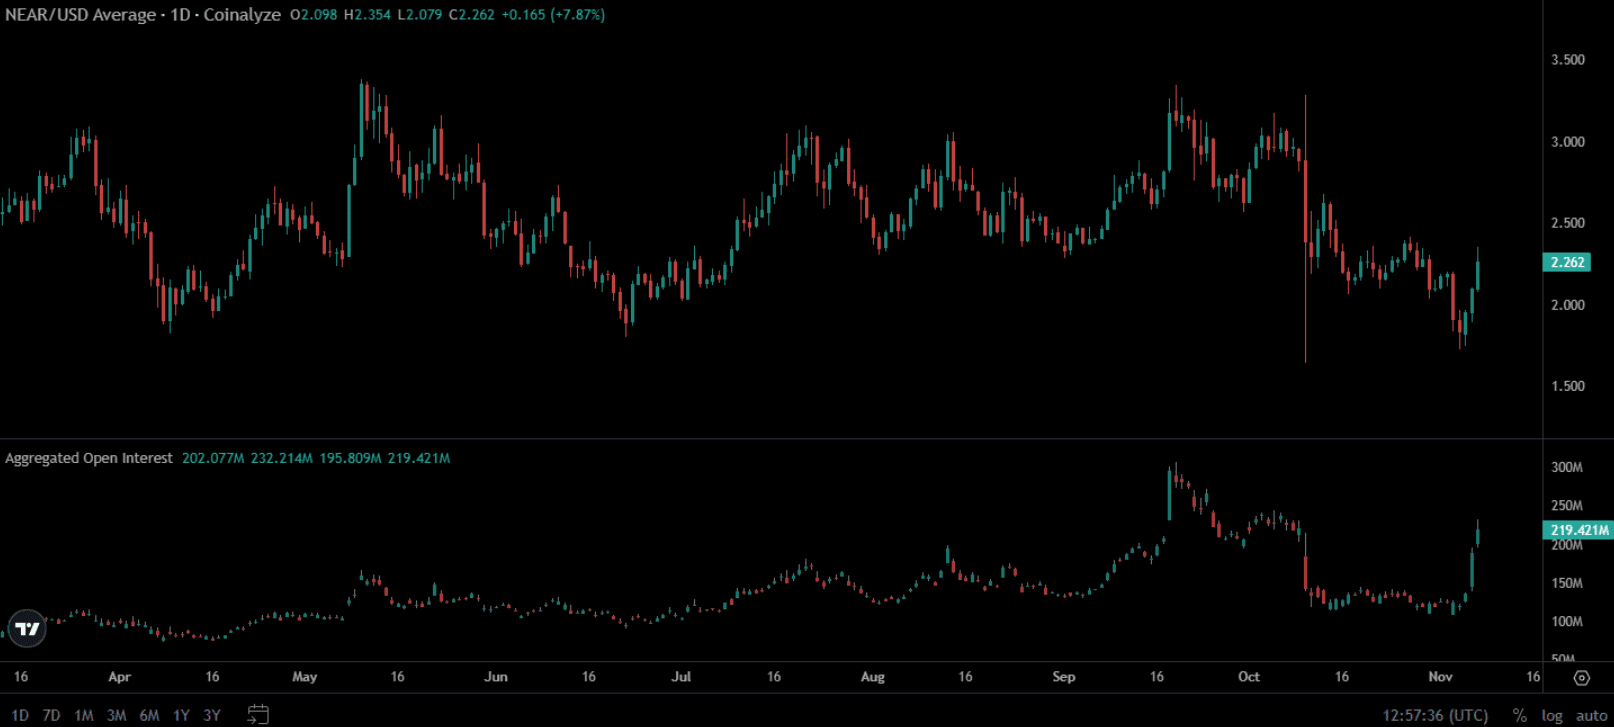Image resolution: width=1614 pixels, height=727 pixels.
Task: Choose the 1Y time range
Action: coord(181,715)
